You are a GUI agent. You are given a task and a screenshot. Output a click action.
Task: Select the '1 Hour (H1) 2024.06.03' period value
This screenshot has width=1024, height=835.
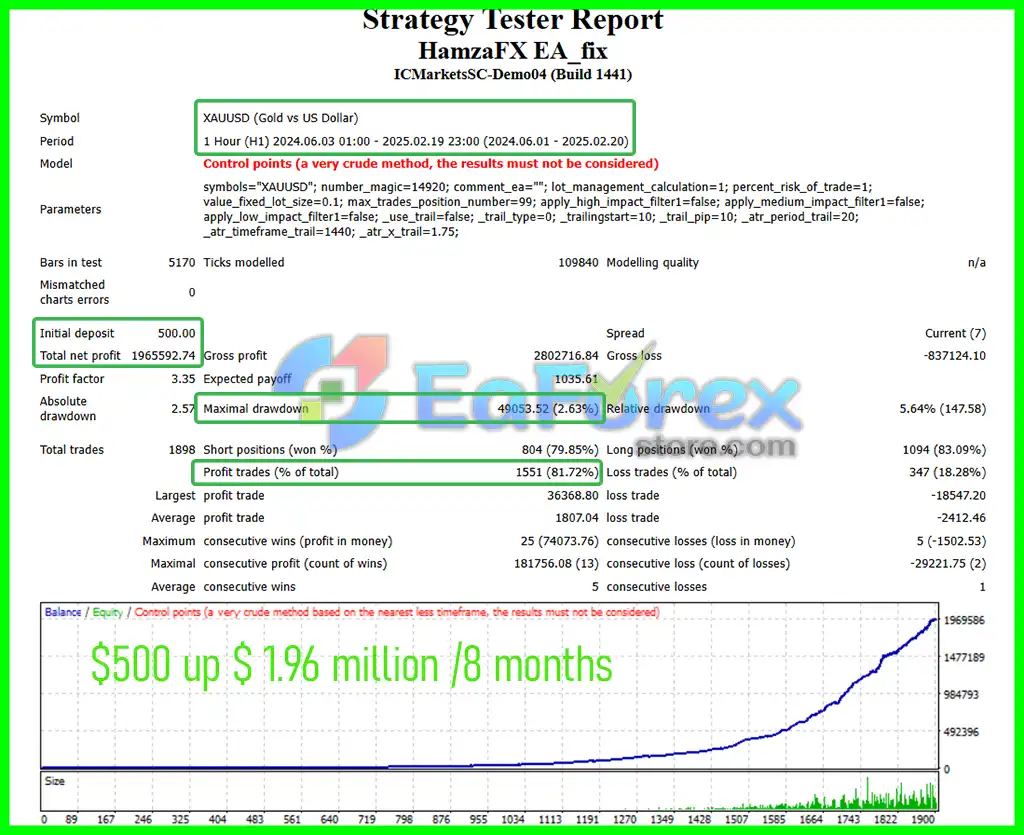point(415,141)
